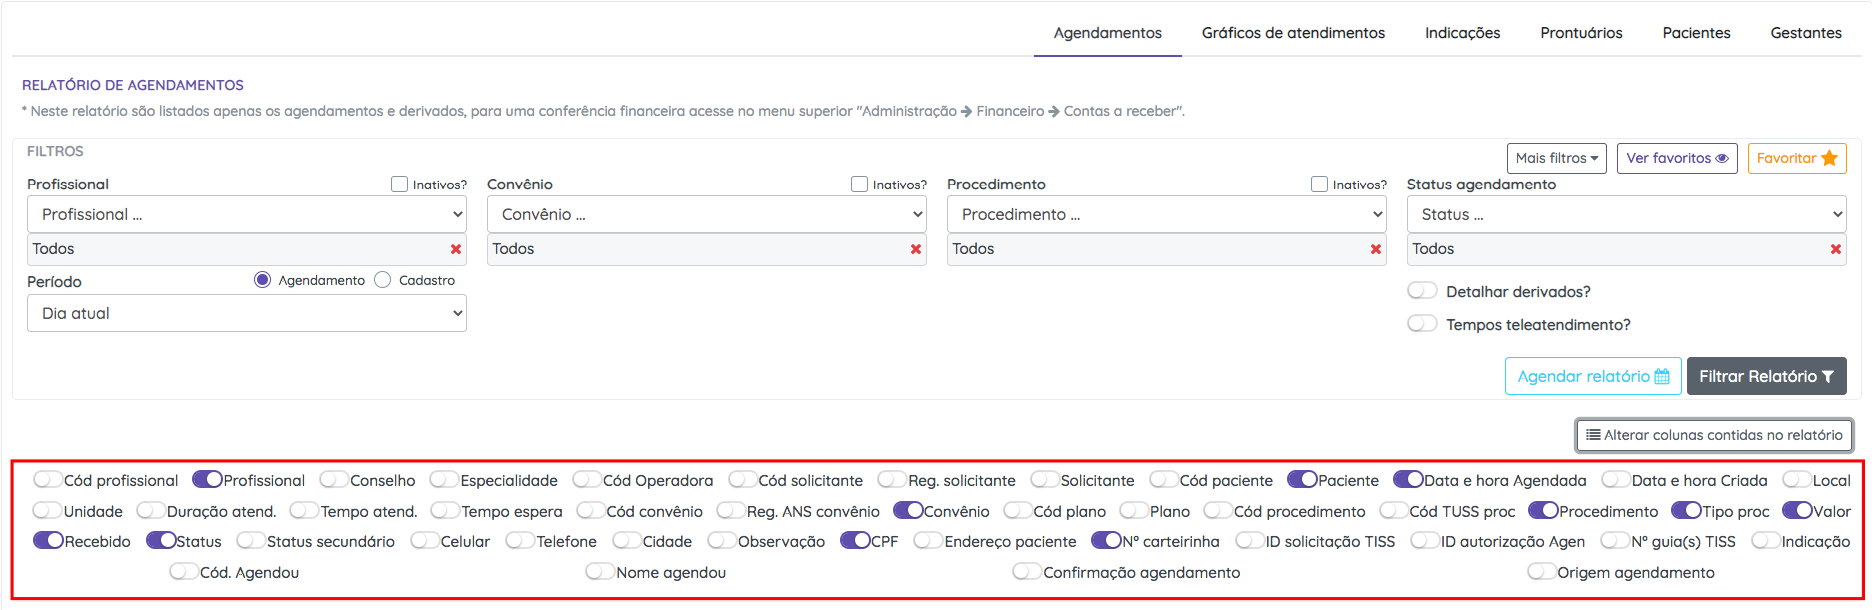The image size is (1872, 610).
Task: Open the Mais filtros dropdown
Action: tap(1556, 158)
